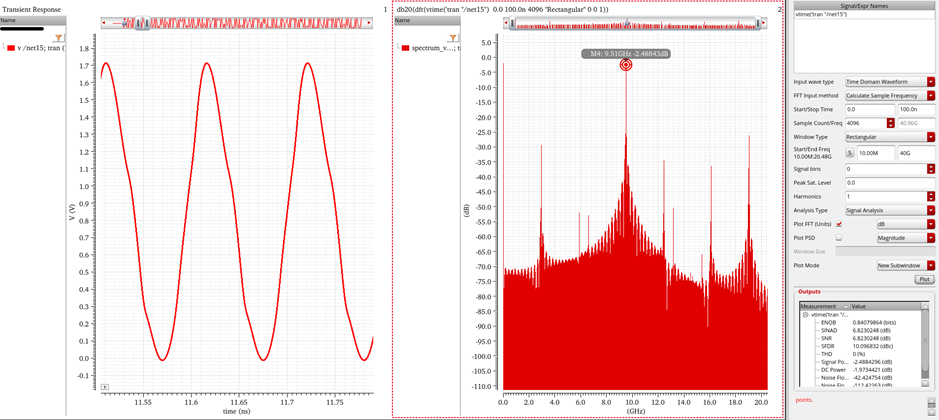Click play arrow icon below transient plot
Viewport: 939px width, 420px height.
coord(105,387)
